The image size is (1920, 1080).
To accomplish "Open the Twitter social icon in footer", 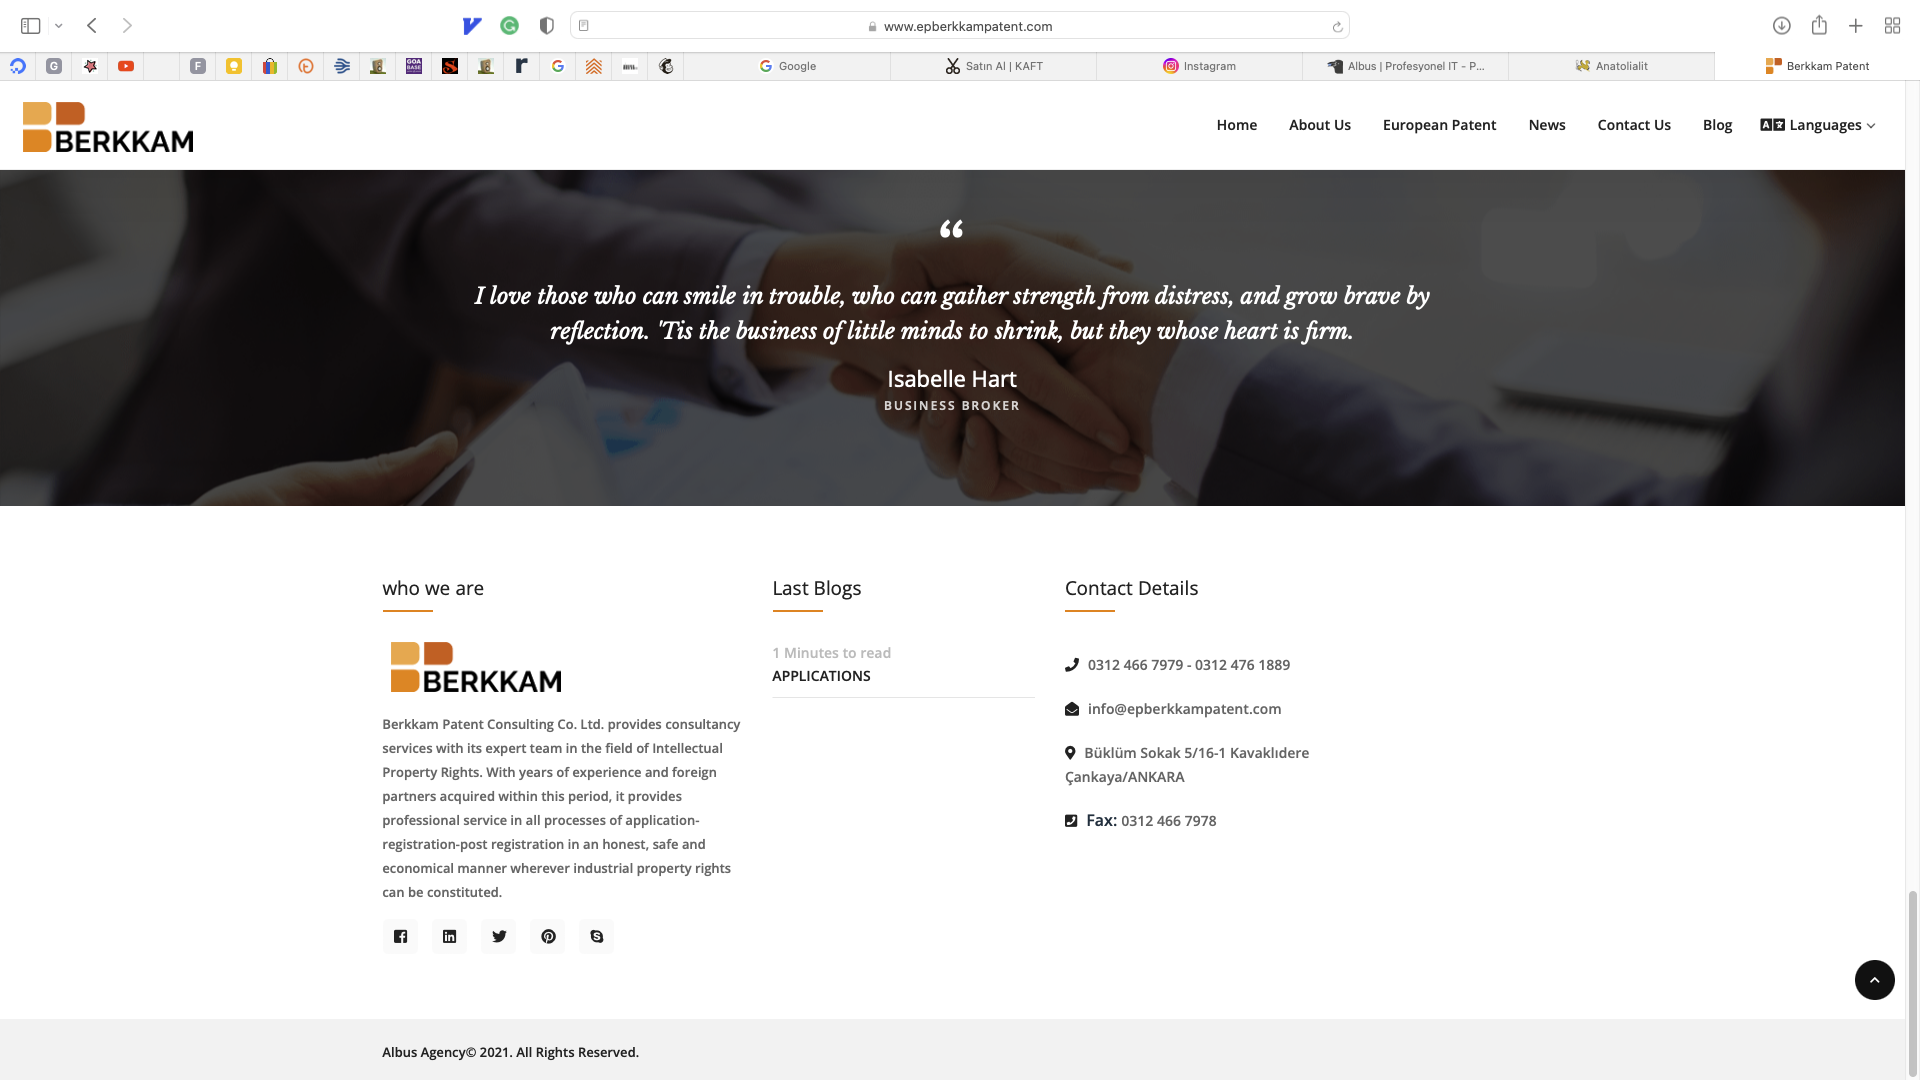I will tap(498, 936).
